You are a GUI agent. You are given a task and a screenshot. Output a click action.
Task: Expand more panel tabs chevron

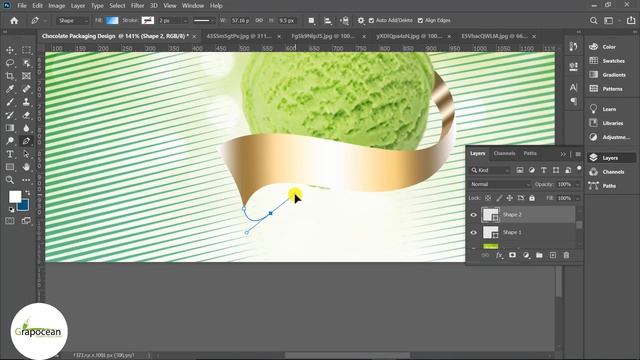(563, 154)
